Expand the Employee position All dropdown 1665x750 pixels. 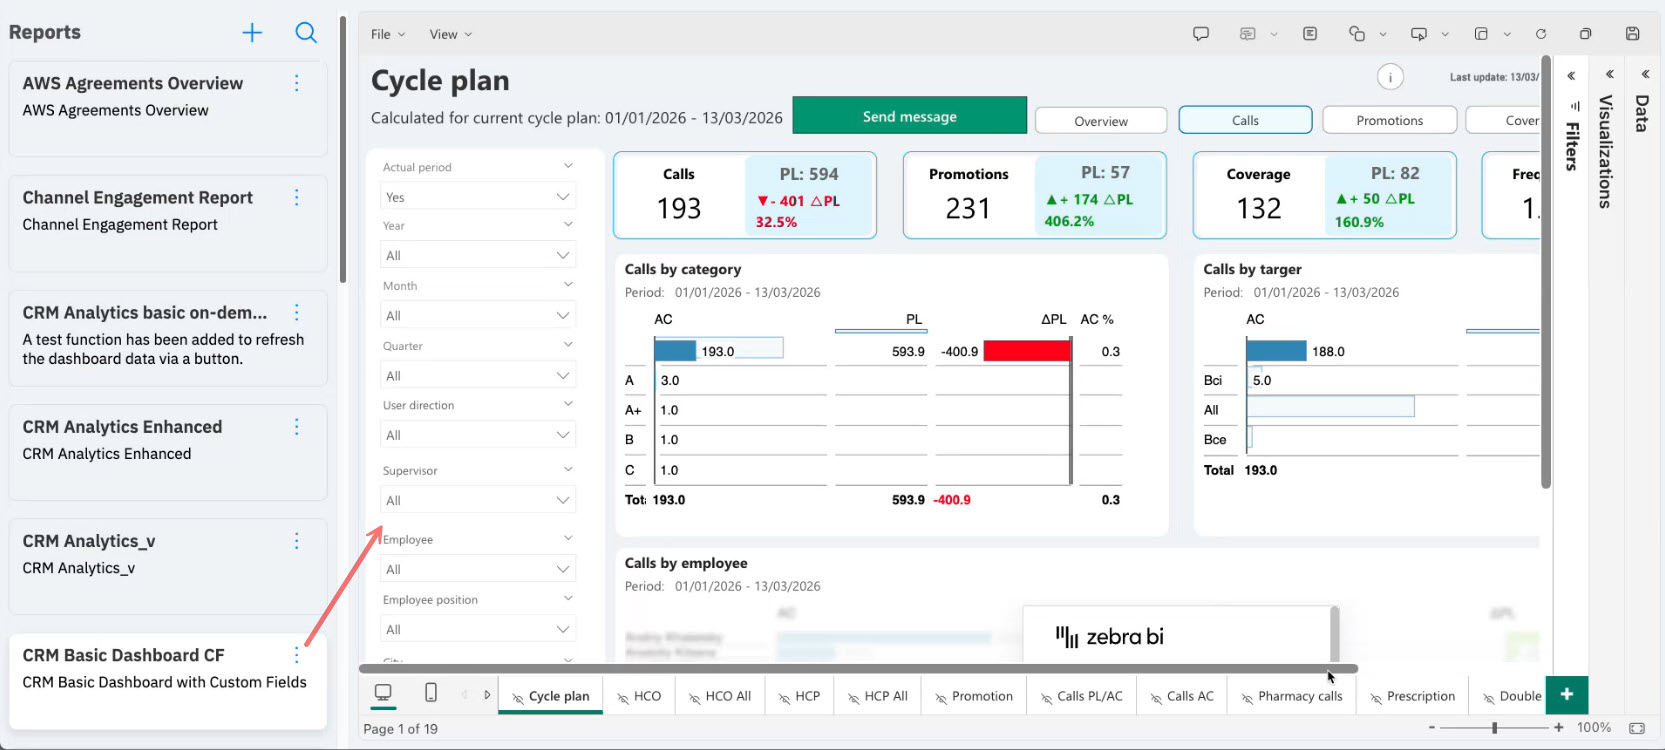[476, 629]
